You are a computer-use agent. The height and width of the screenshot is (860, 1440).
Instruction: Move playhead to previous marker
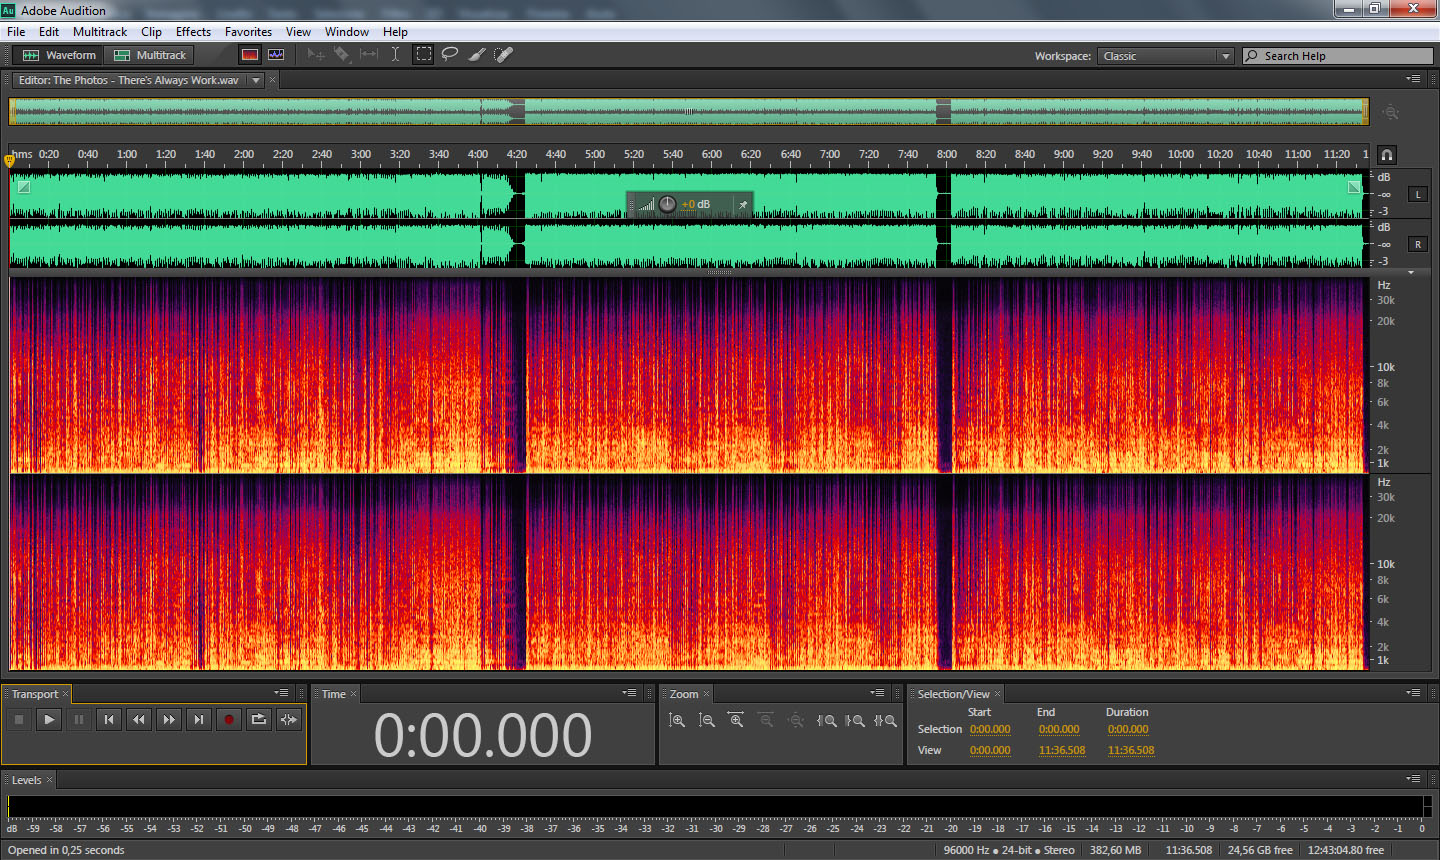[x=109, y=719]
